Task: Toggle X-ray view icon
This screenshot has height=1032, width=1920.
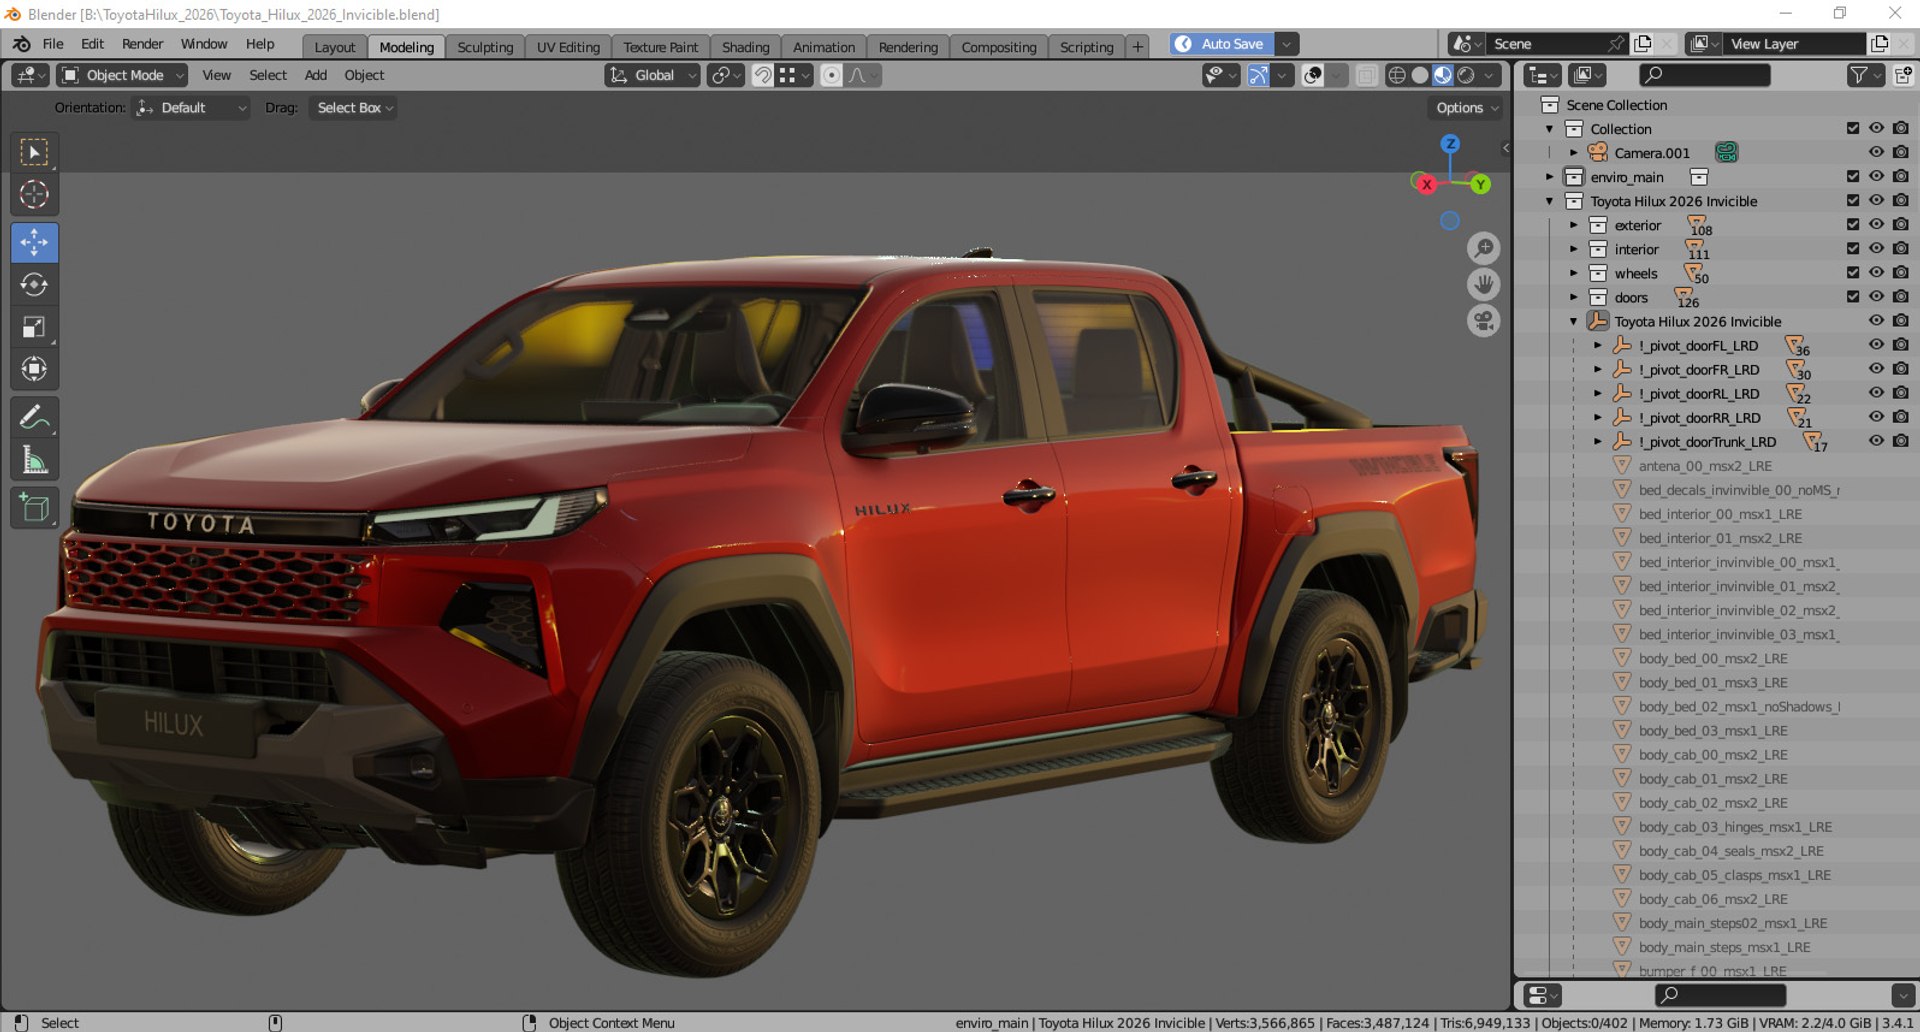Action: [x=1366, y=75]
